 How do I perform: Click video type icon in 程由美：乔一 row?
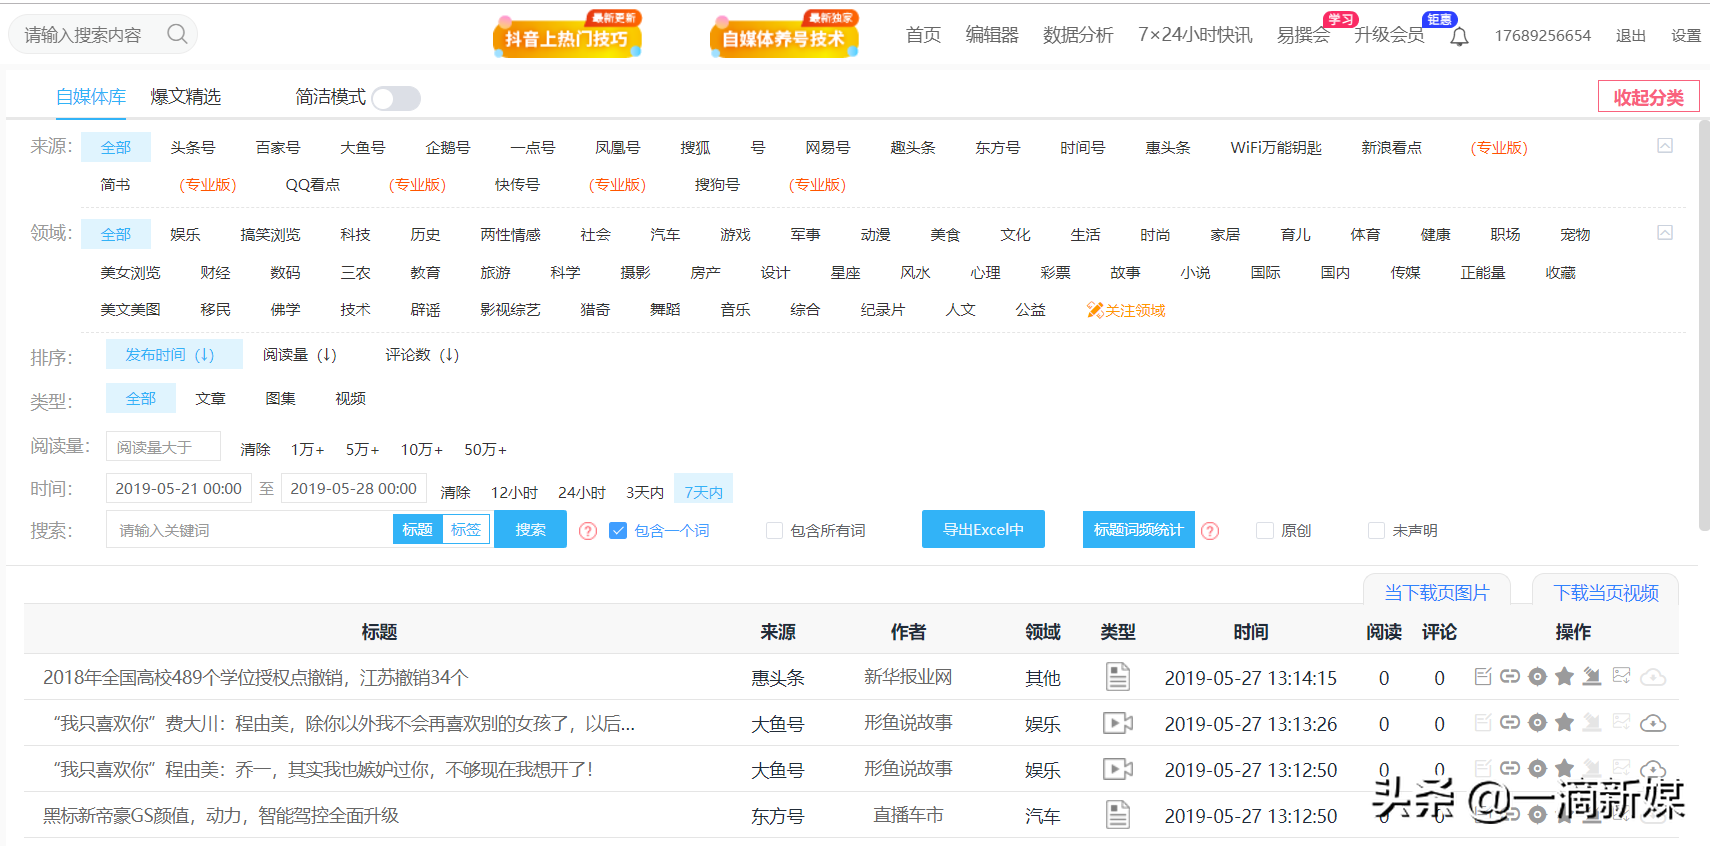click(x=1118, y=769)
